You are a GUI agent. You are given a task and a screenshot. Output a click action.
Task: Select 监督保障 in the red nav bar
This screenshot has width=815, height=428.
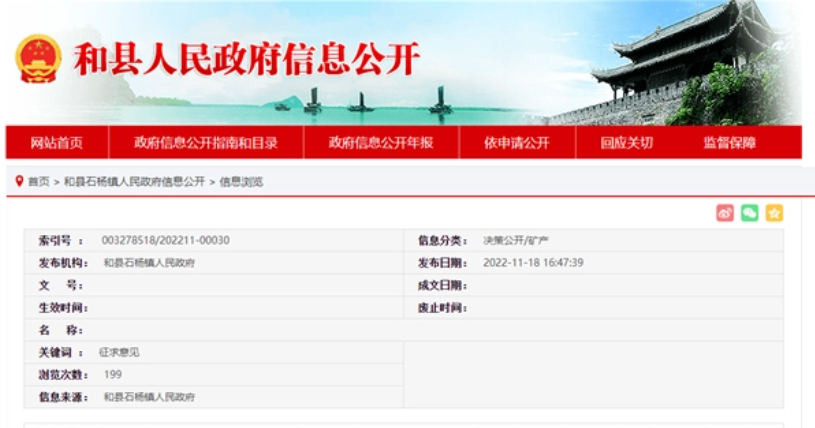click(x=729, y=143)
